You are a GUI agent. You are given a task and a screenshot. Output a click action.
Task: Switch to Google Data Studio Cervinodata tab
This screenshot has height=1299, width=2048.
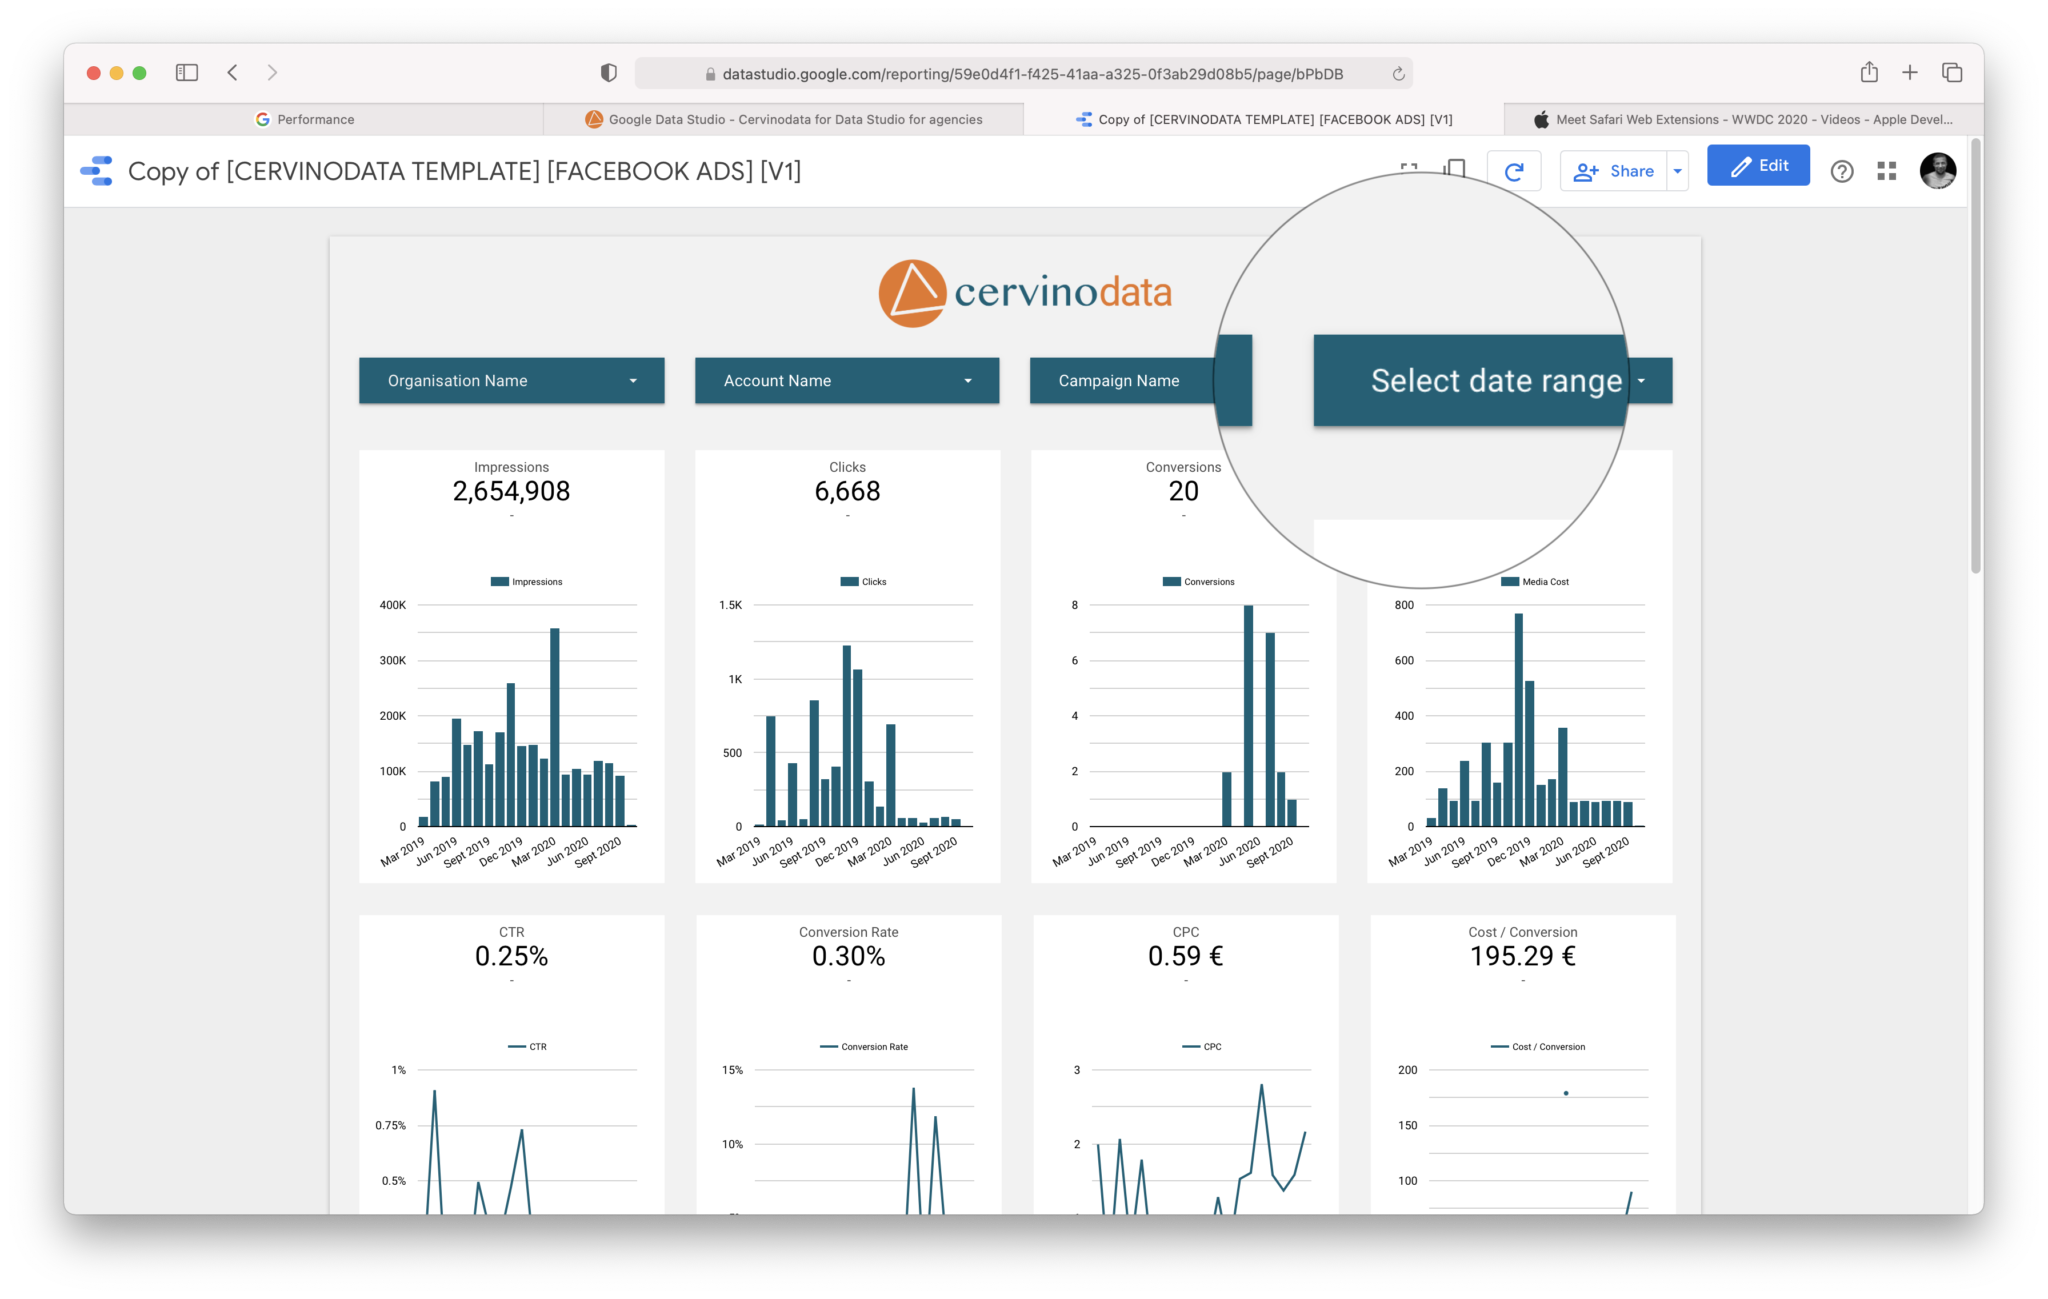[784, 119]
